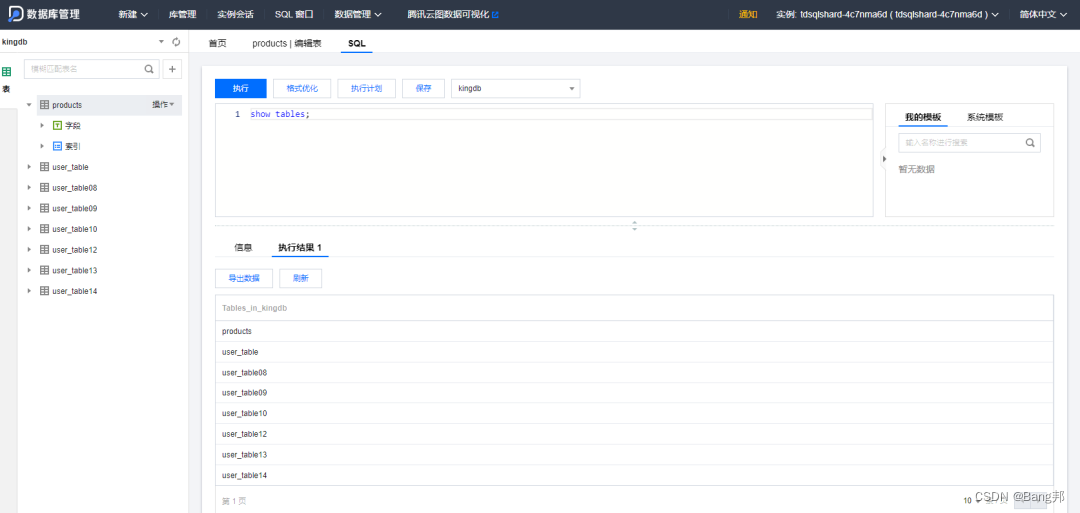Refresh the kingdb database list icon
This screenshot has height=513, width=1080.
[x=176, y=42]
